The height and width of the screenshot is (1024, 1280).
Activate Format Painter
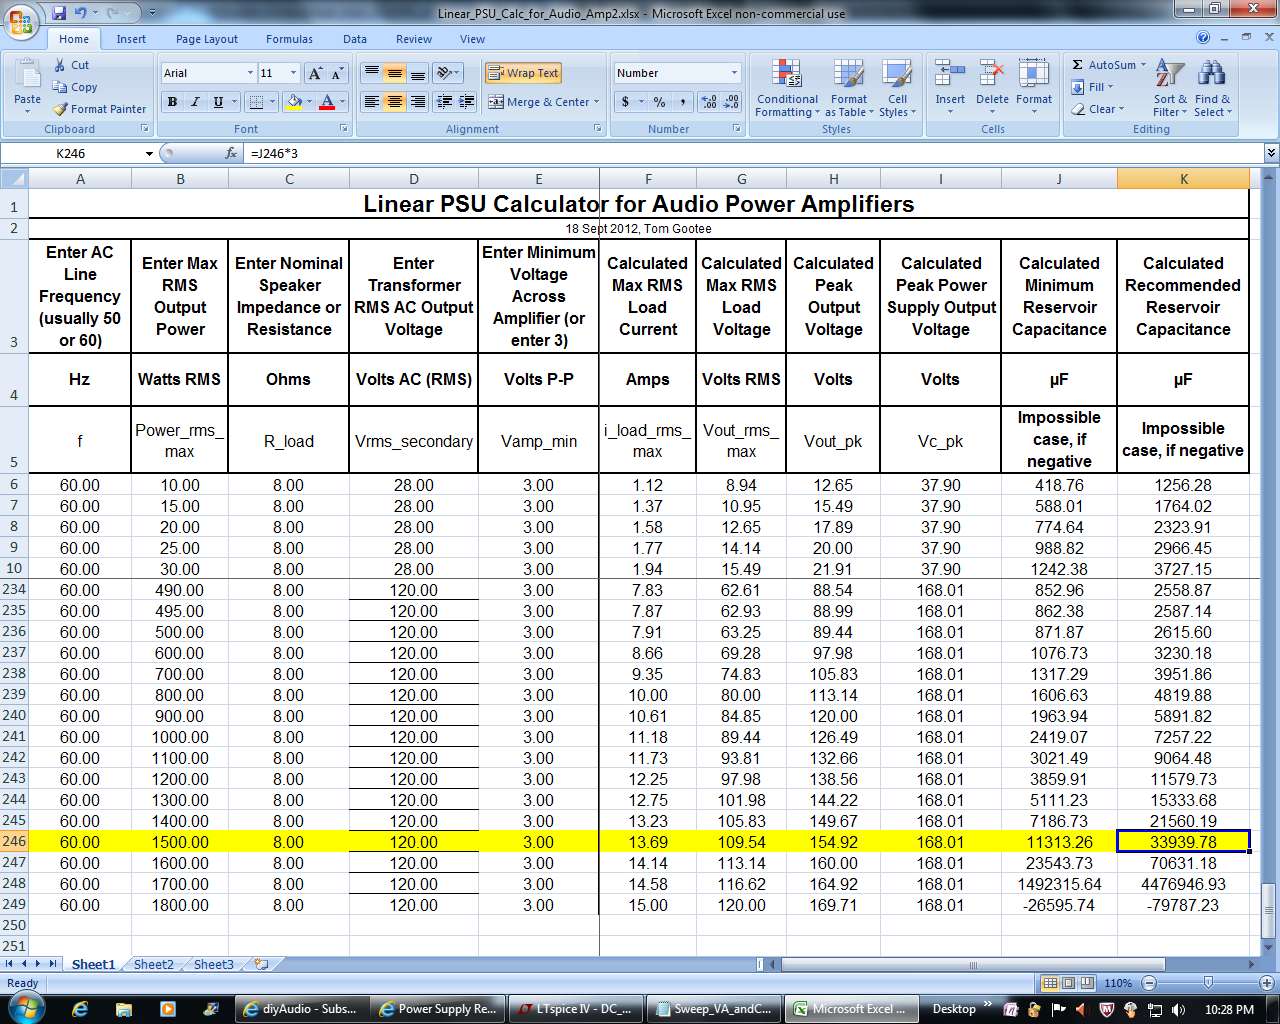(99, 109)
